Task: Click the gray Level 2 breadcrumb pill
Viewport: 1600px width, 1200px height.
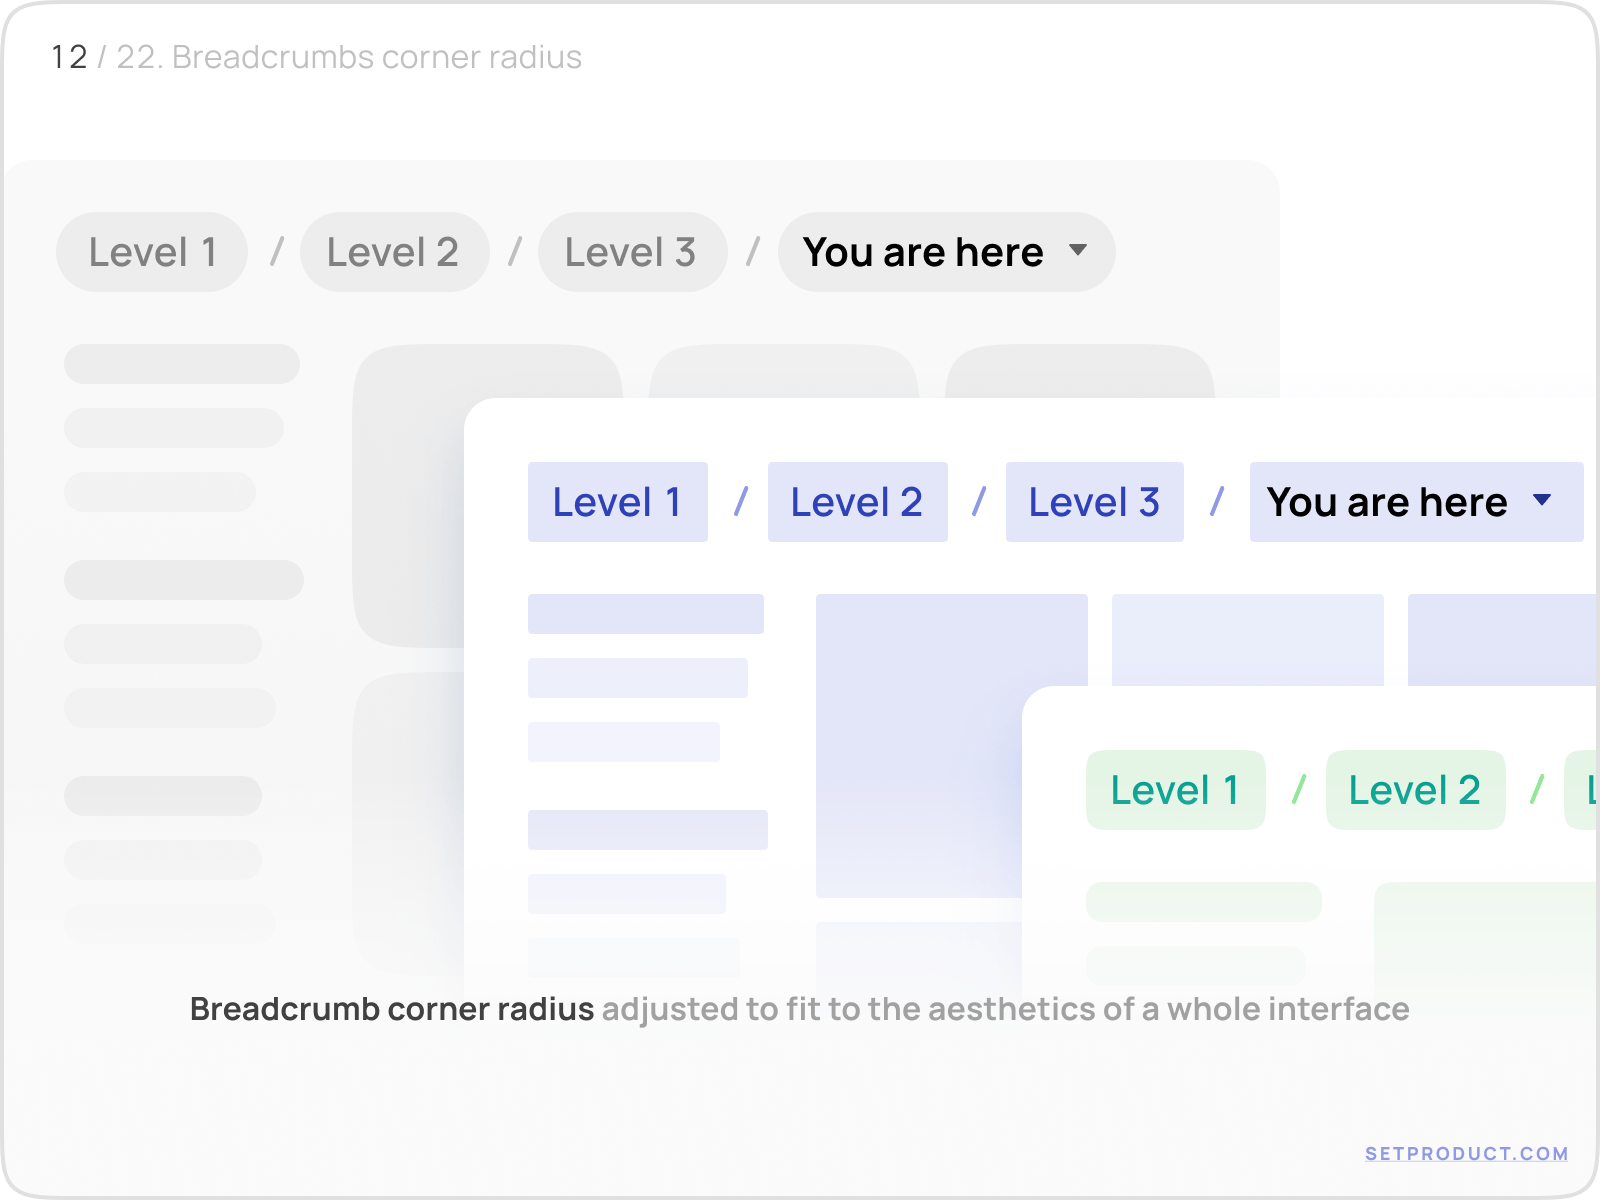Action: point(394,252)
